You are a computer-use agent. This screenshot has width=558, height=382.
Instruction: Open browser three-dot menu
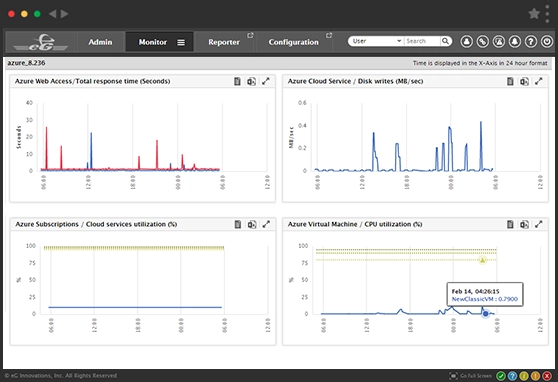547,14
